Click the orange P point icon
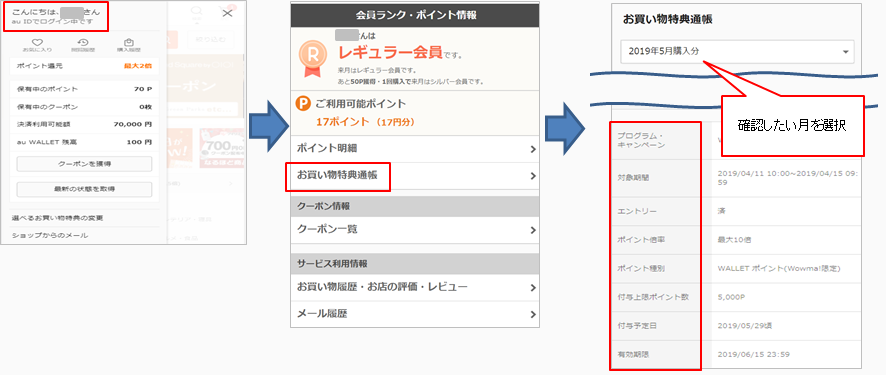886x375 pixels. (x=303, y=103)
